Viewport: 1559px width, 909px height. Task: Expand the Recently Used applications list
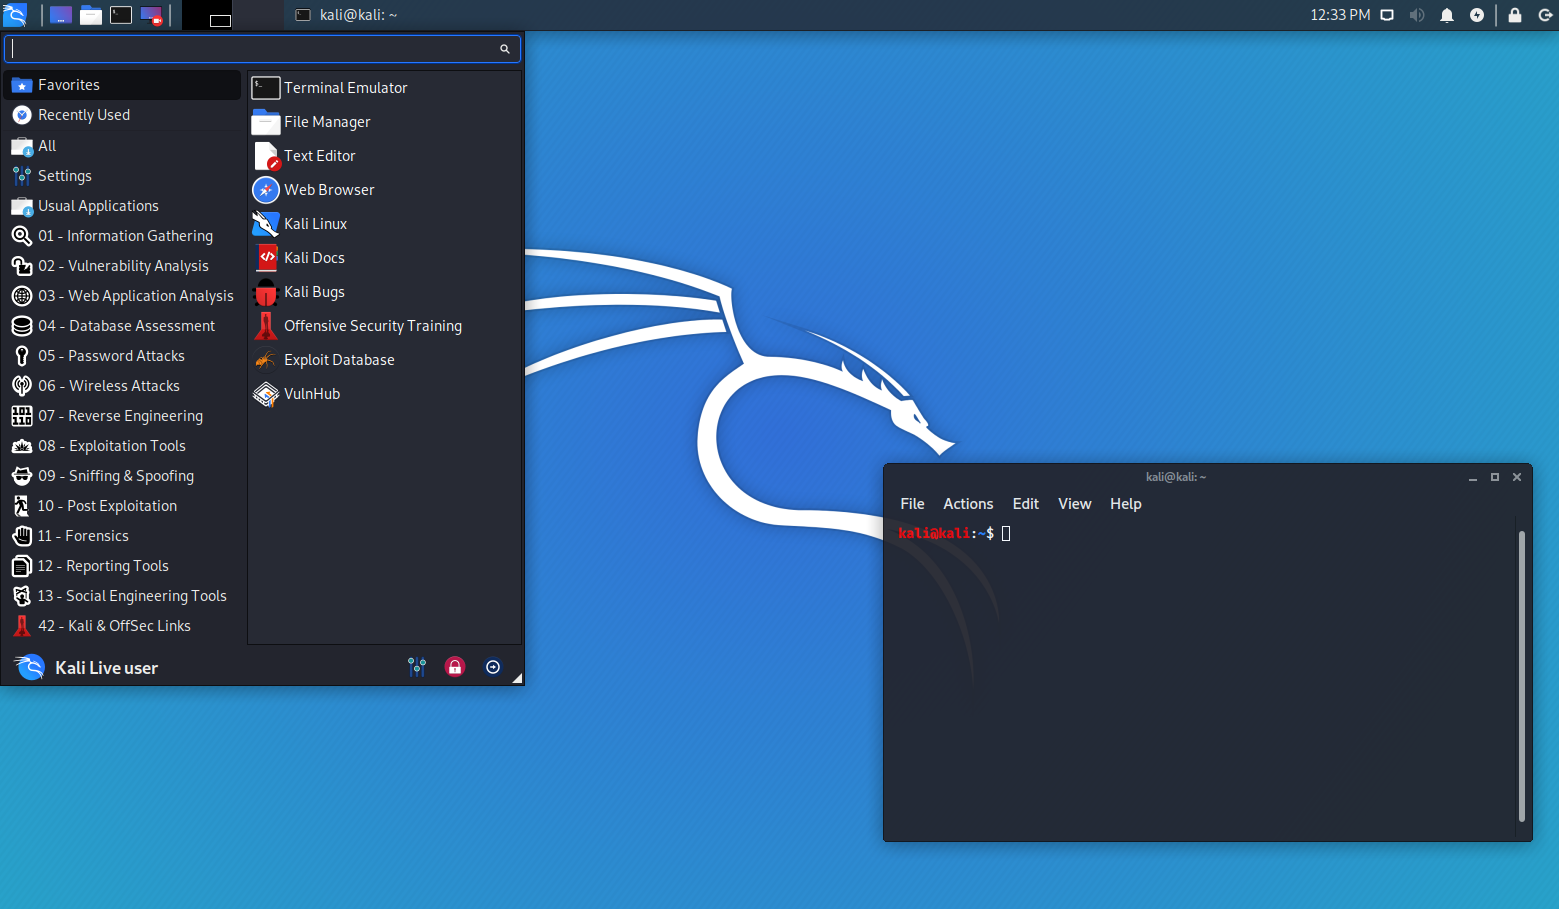pyautogui.click(x=84, y=114)
